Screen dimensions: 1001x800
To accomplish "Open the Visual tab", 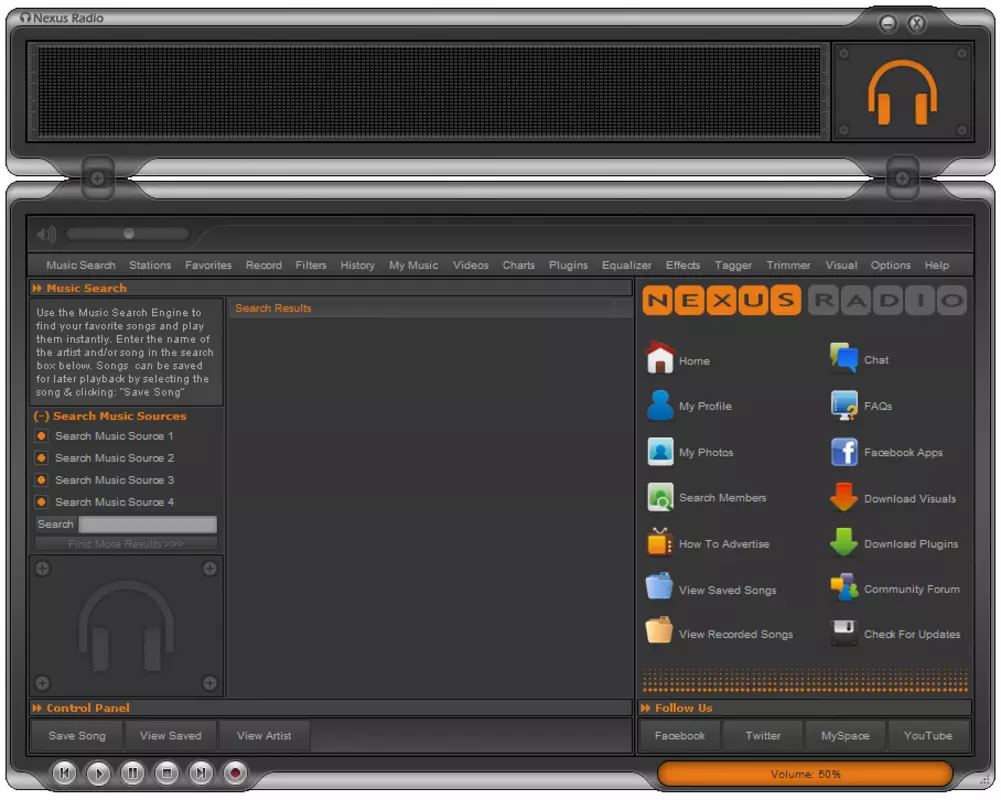I will point(841,265).
